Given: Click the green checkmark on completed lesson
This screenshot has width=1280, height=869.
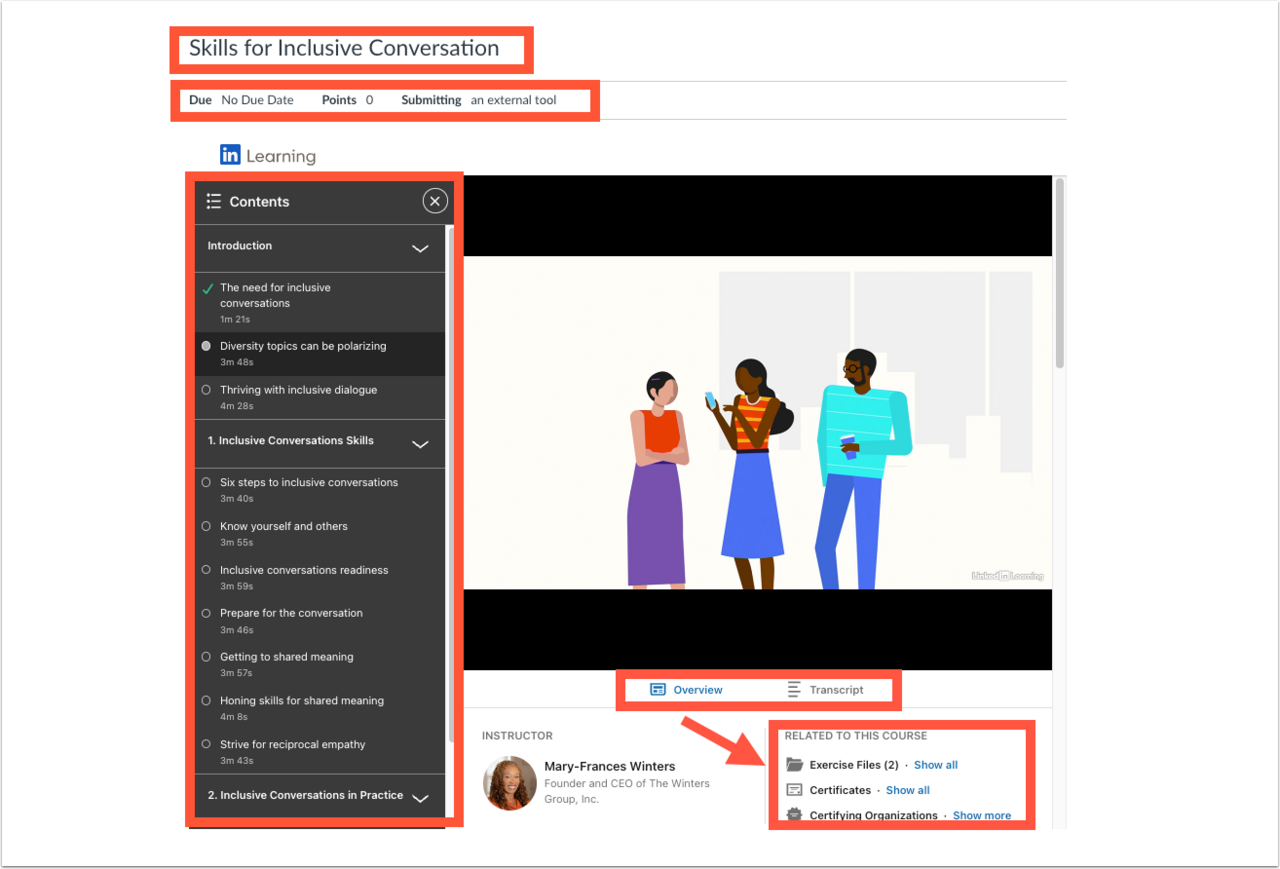Looking at the screenshot, I should click(206, 288).
